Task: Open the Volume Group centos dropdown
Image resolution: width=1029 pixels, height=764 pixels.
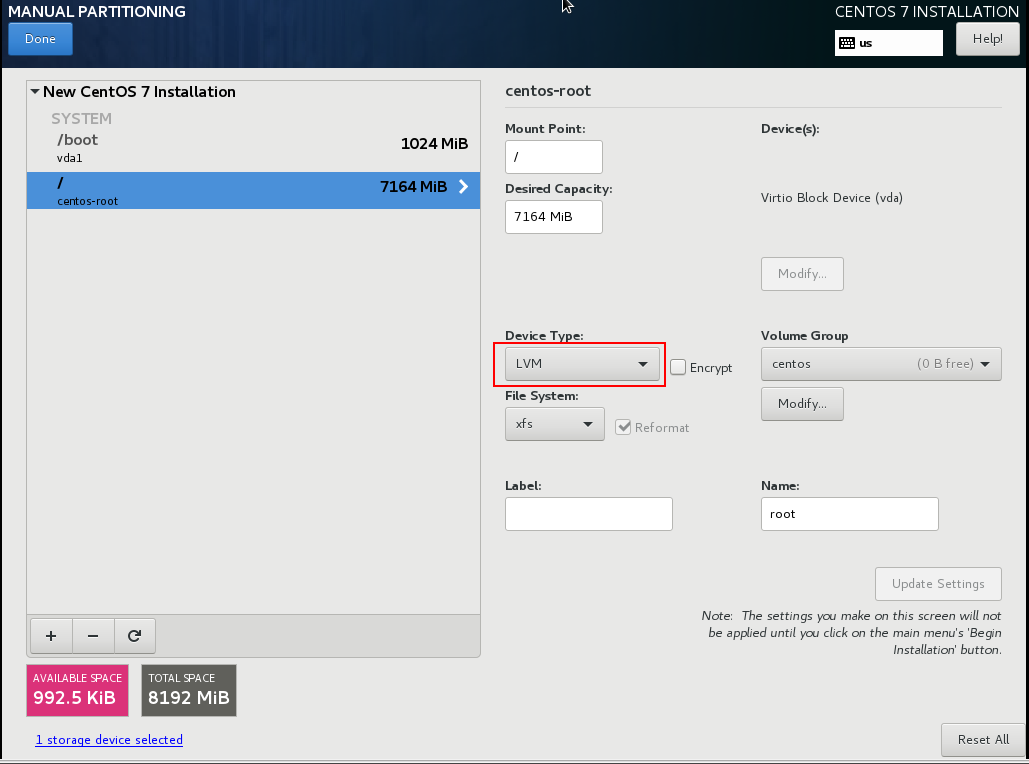Action: (x=881, y=364)
